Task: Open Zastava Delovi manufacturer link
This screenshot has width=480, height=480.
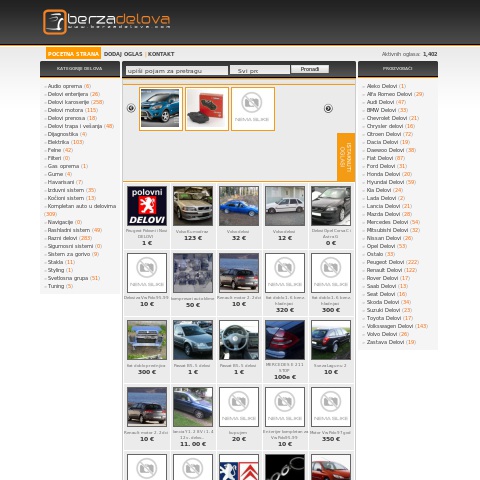Action: 385,342
